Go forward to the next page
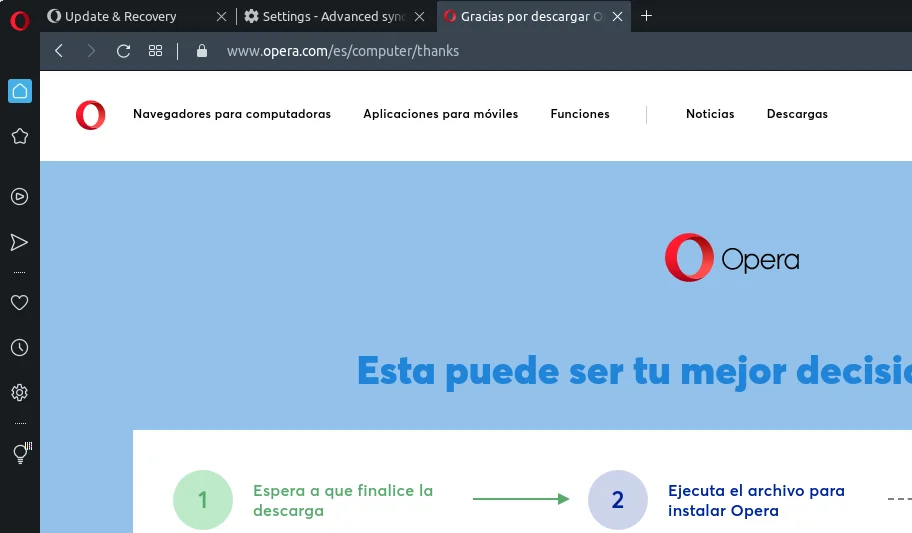Image resolution: width=912 pixels, height=533 pixels. pos(91,51)
